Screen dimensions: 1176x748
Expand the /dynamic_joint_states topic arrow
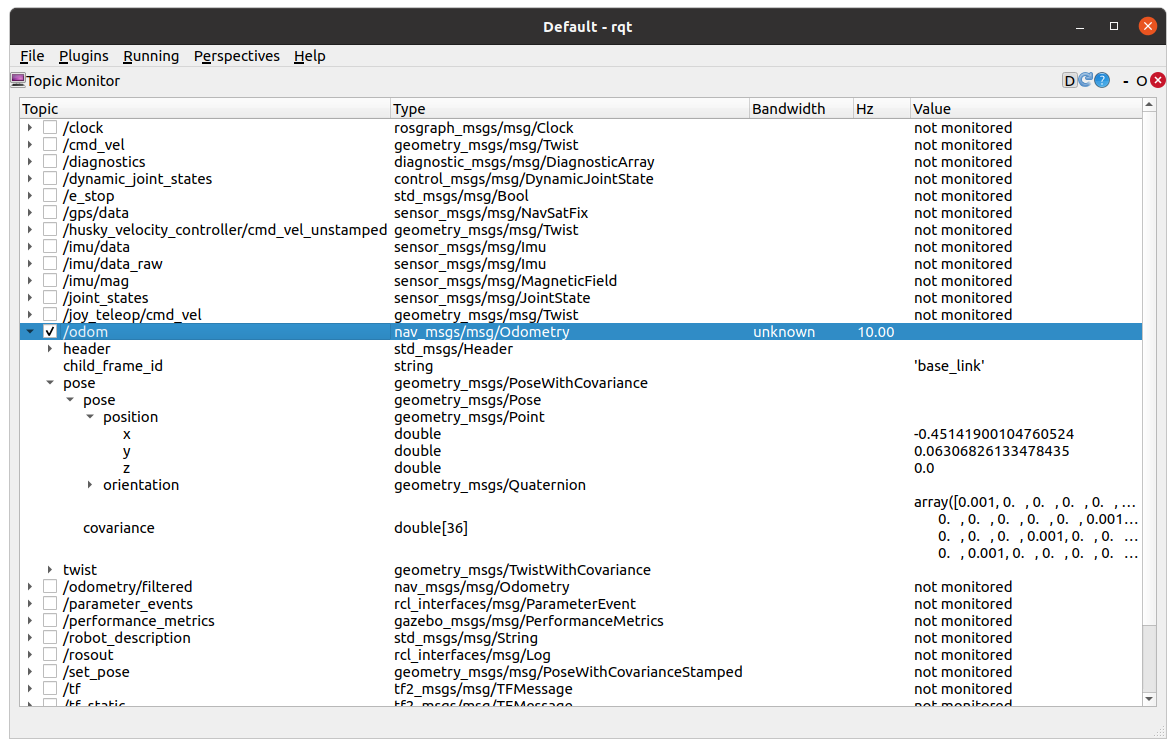point(30,179)
